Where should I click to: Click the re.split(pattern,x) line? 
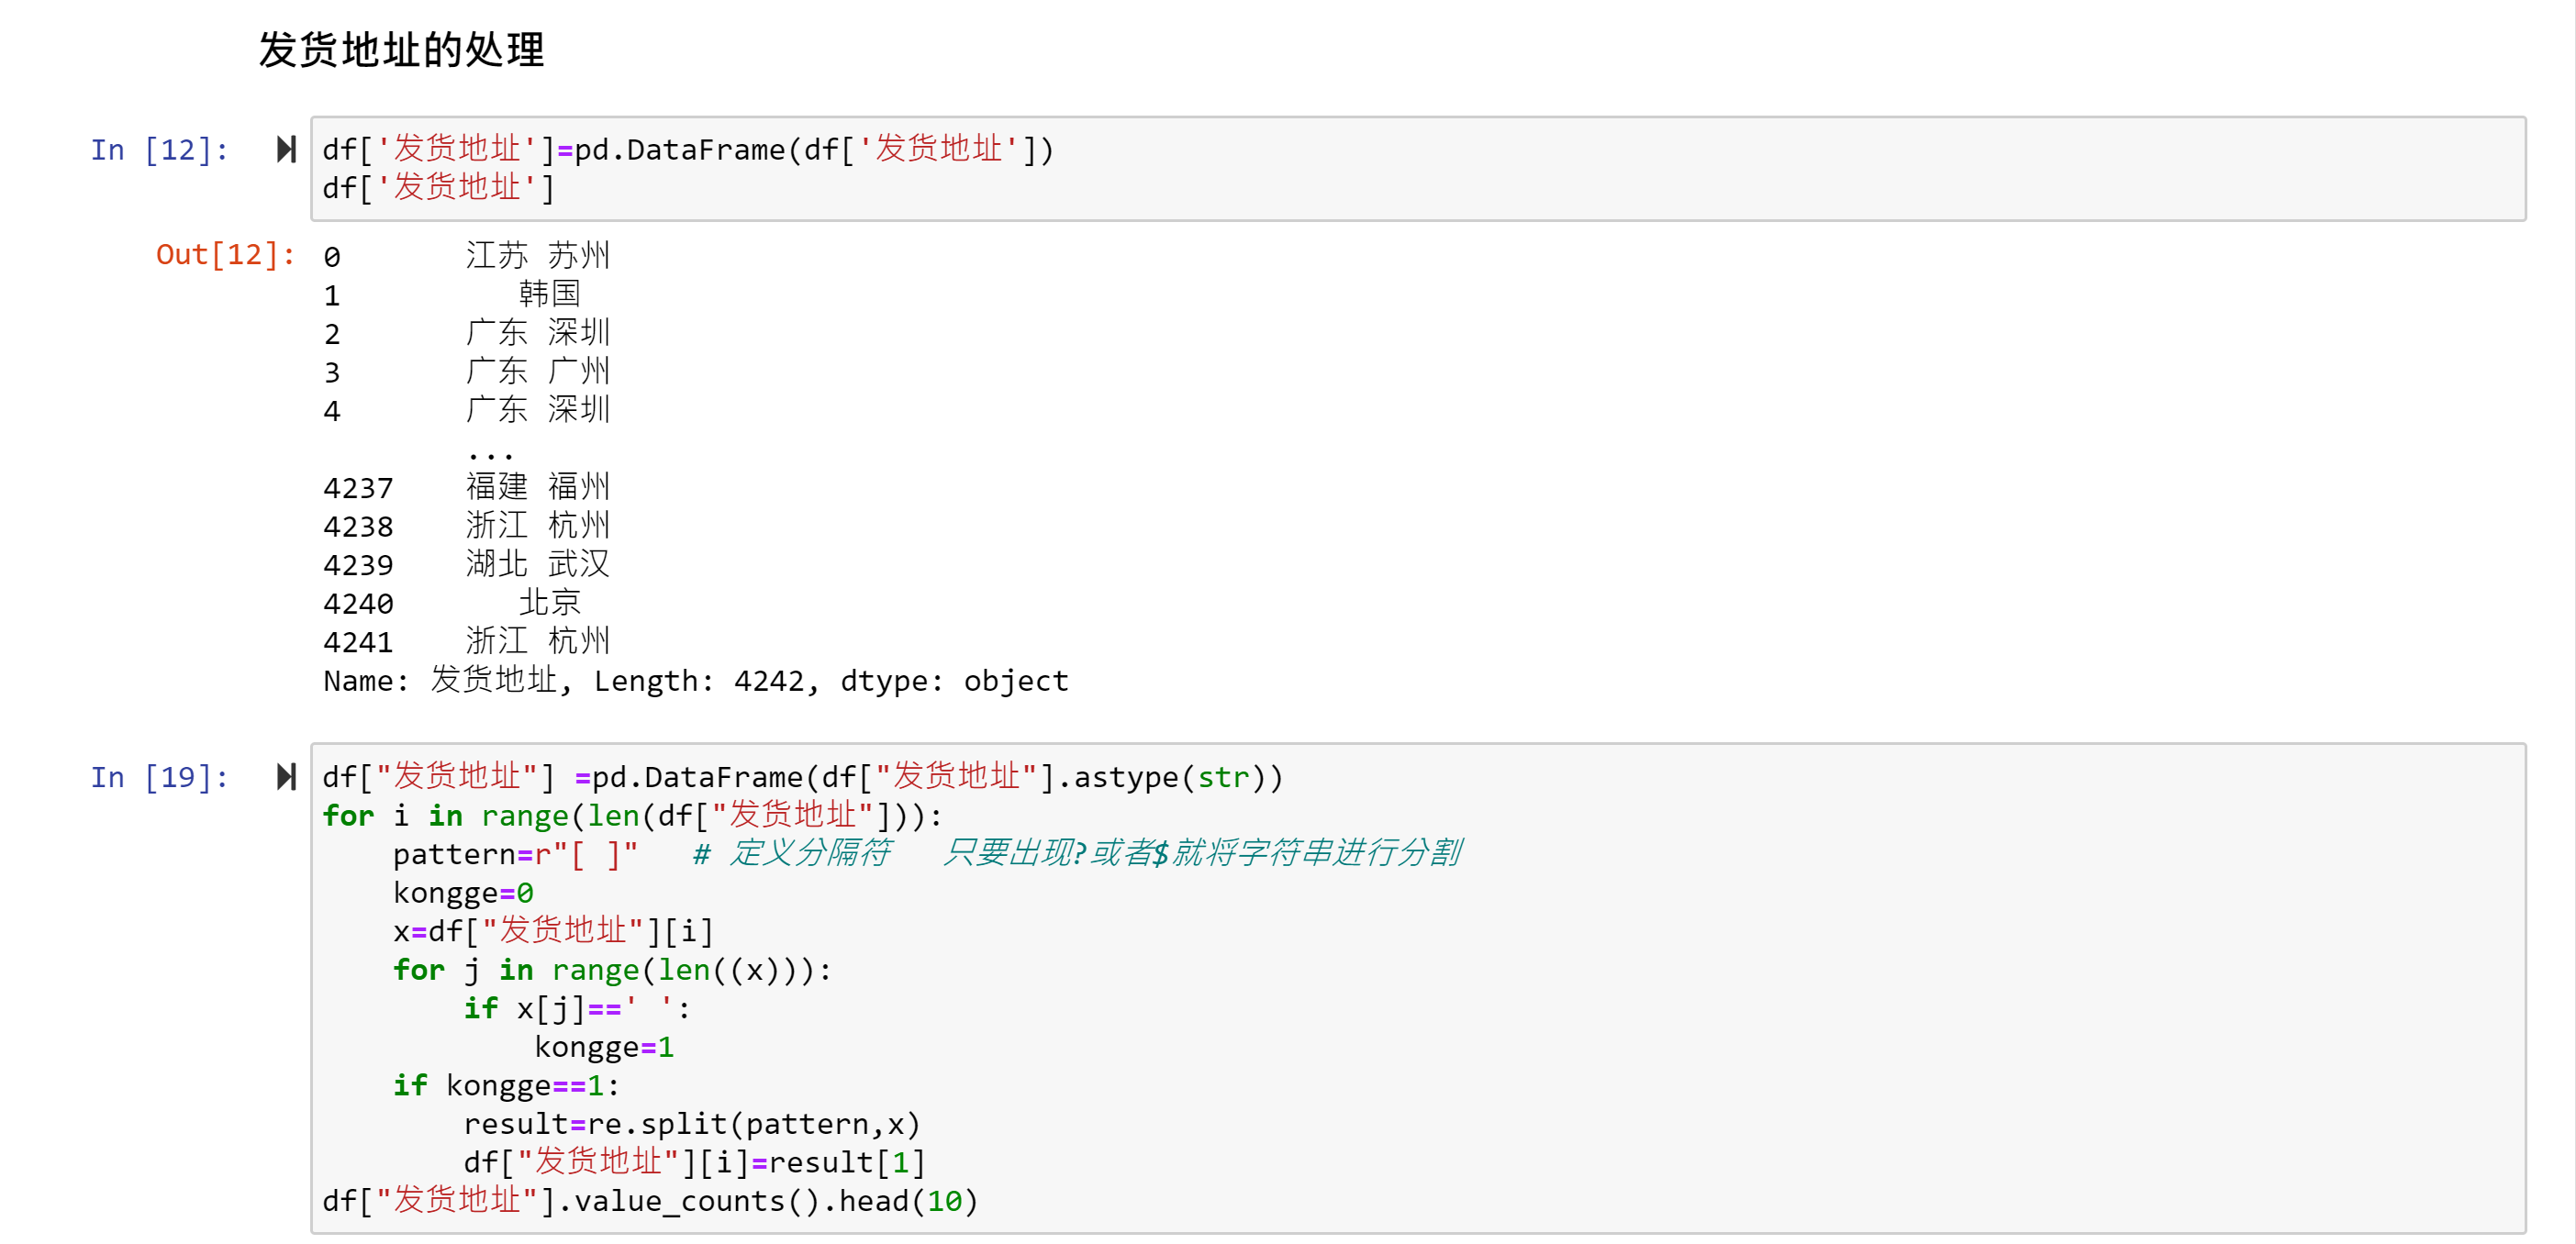690,1124
